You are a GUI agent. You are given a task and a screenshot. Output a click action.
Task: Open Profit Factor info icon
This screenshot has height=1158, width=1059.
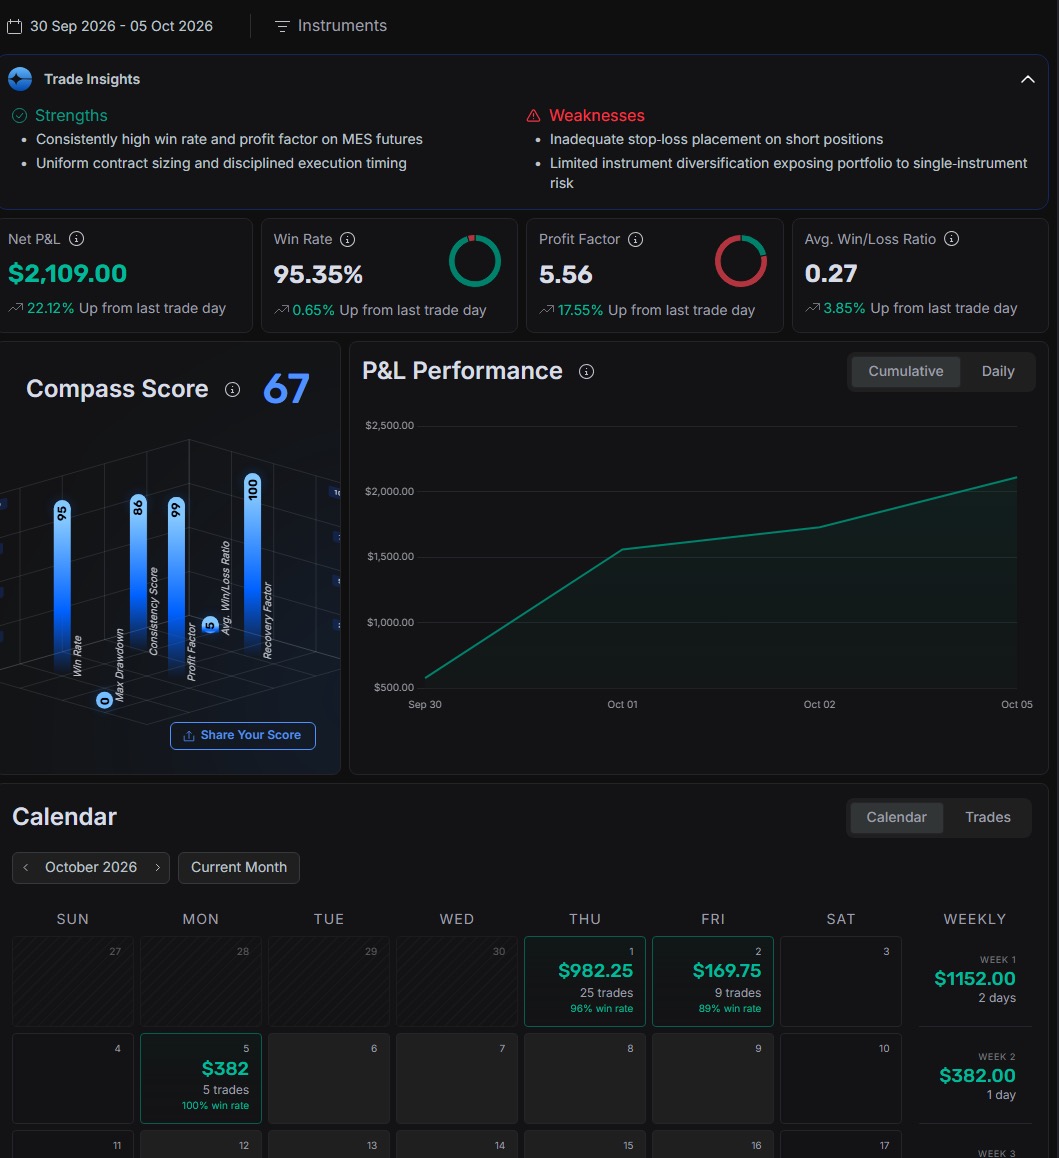[635, 239]
